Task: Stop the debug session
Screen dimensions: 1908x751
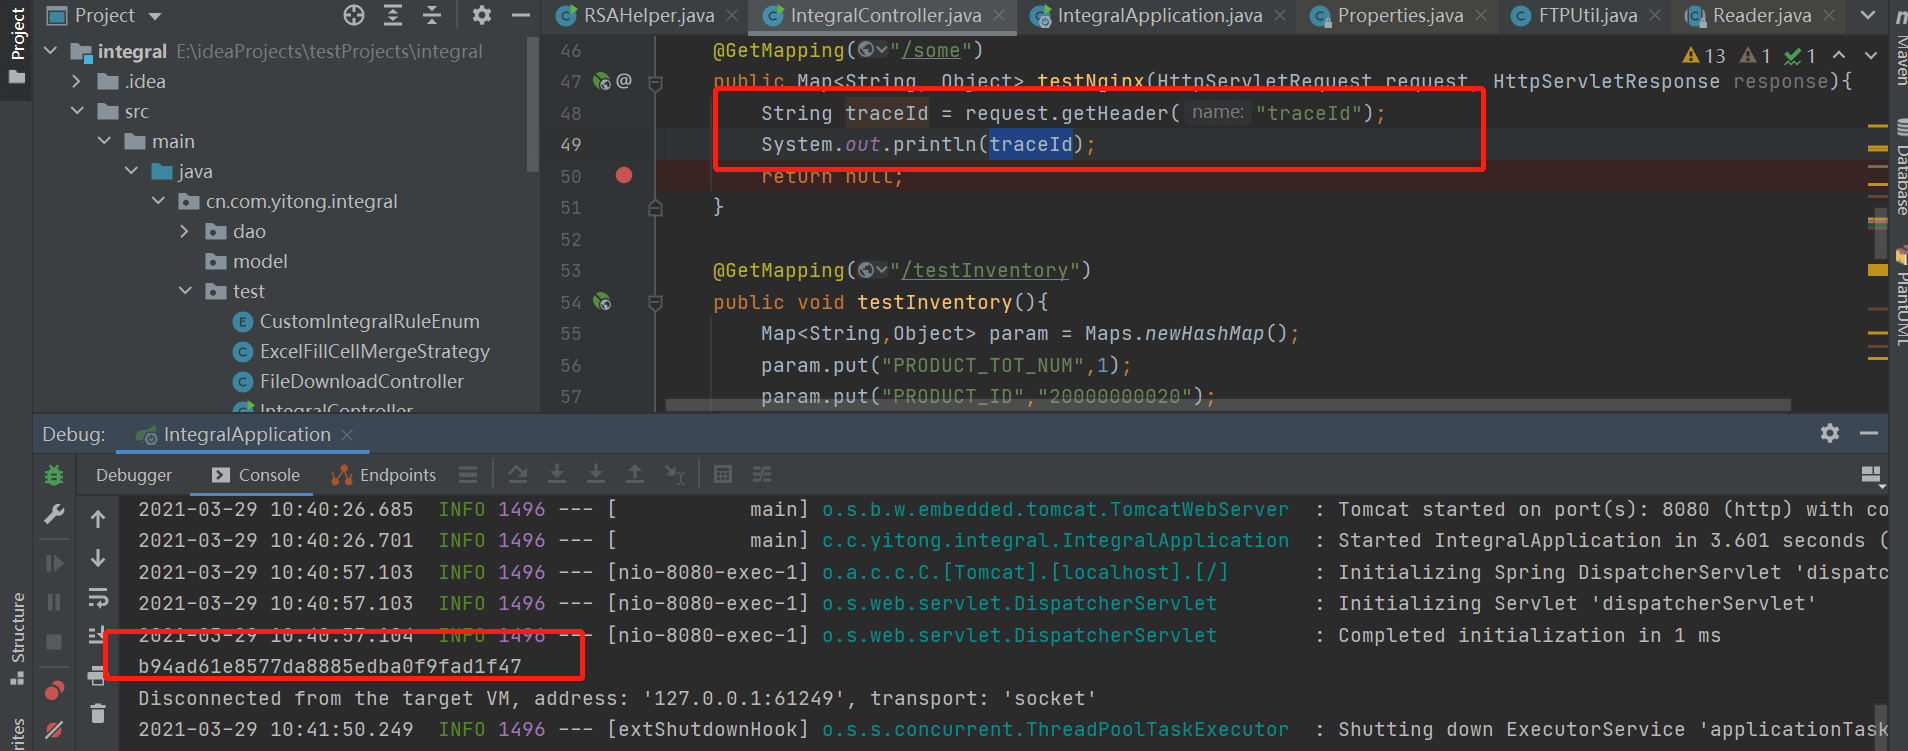Action: (x=54, y=641)
